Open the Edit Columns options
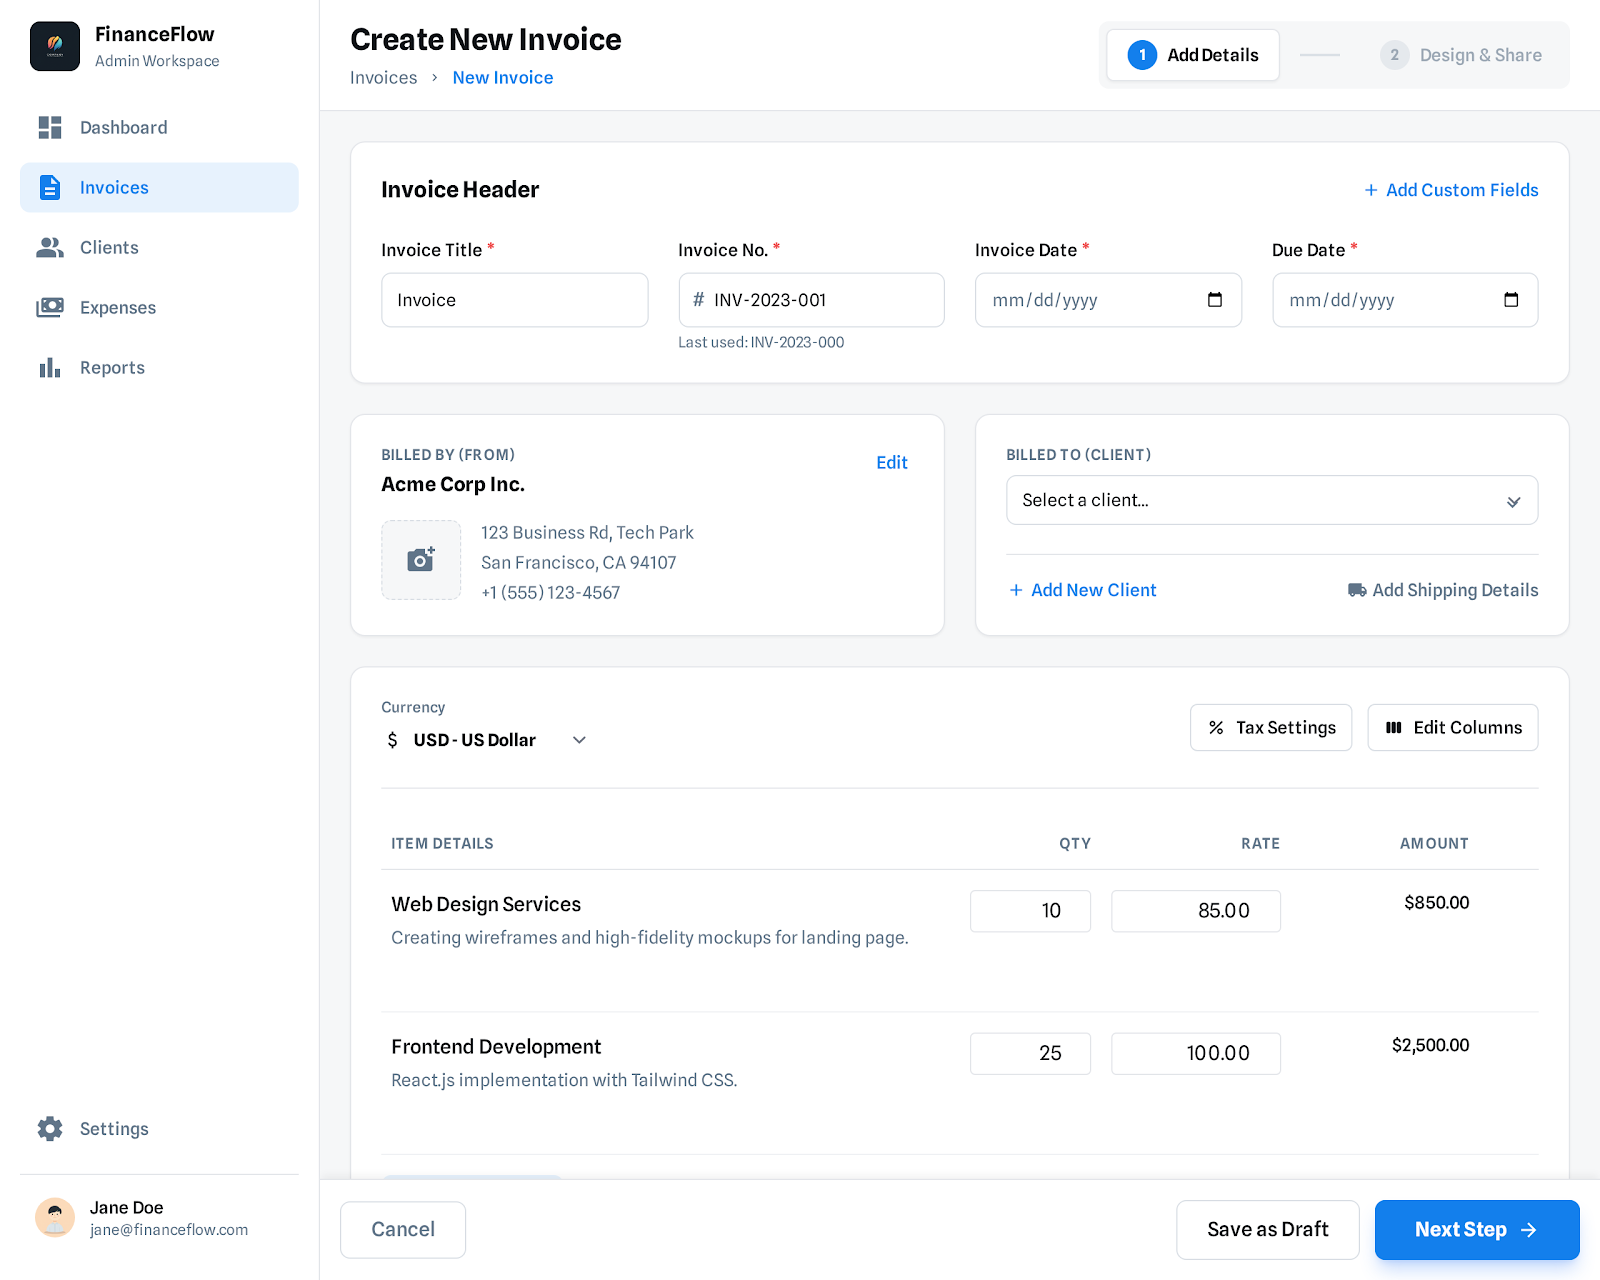 [x=1452, y=728]
